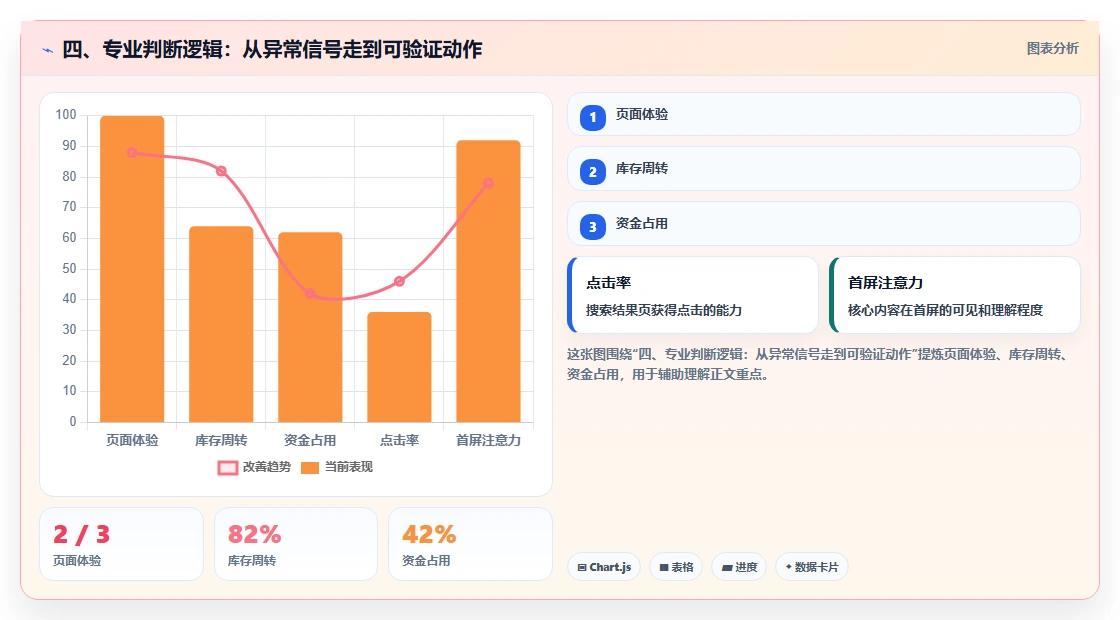Select the 页面体验 orange bar
This screenshot has height=620, width=1120.
point(132,269)
